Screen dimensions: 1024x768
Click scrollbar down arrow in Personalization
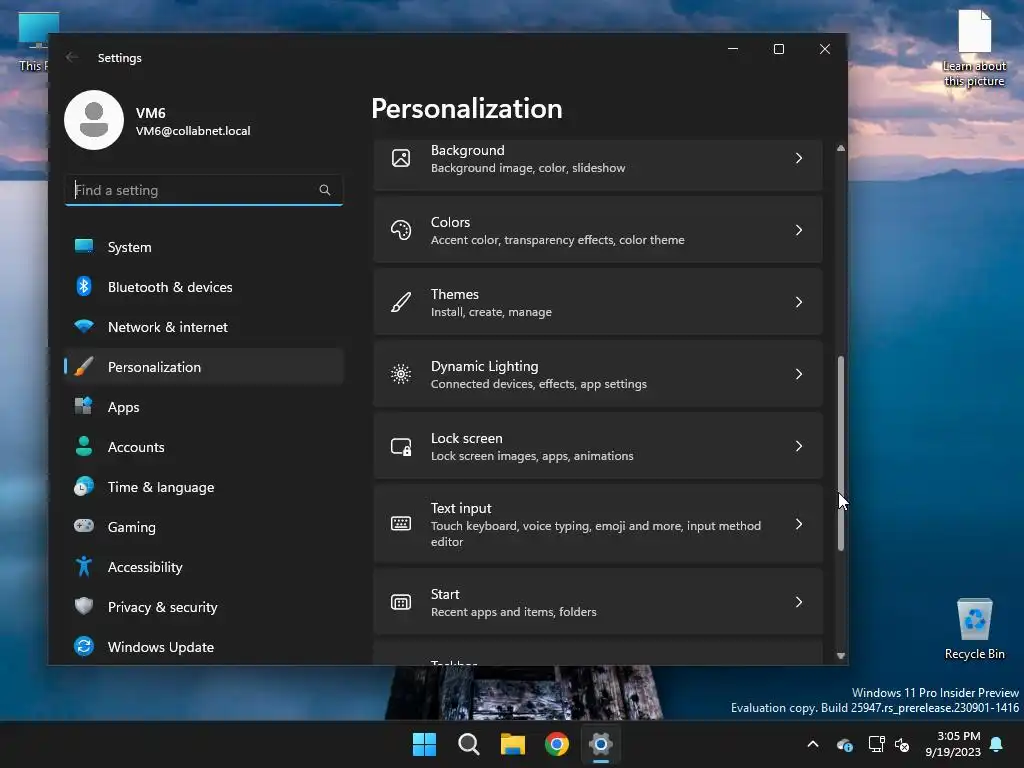(x=840, y=656)
